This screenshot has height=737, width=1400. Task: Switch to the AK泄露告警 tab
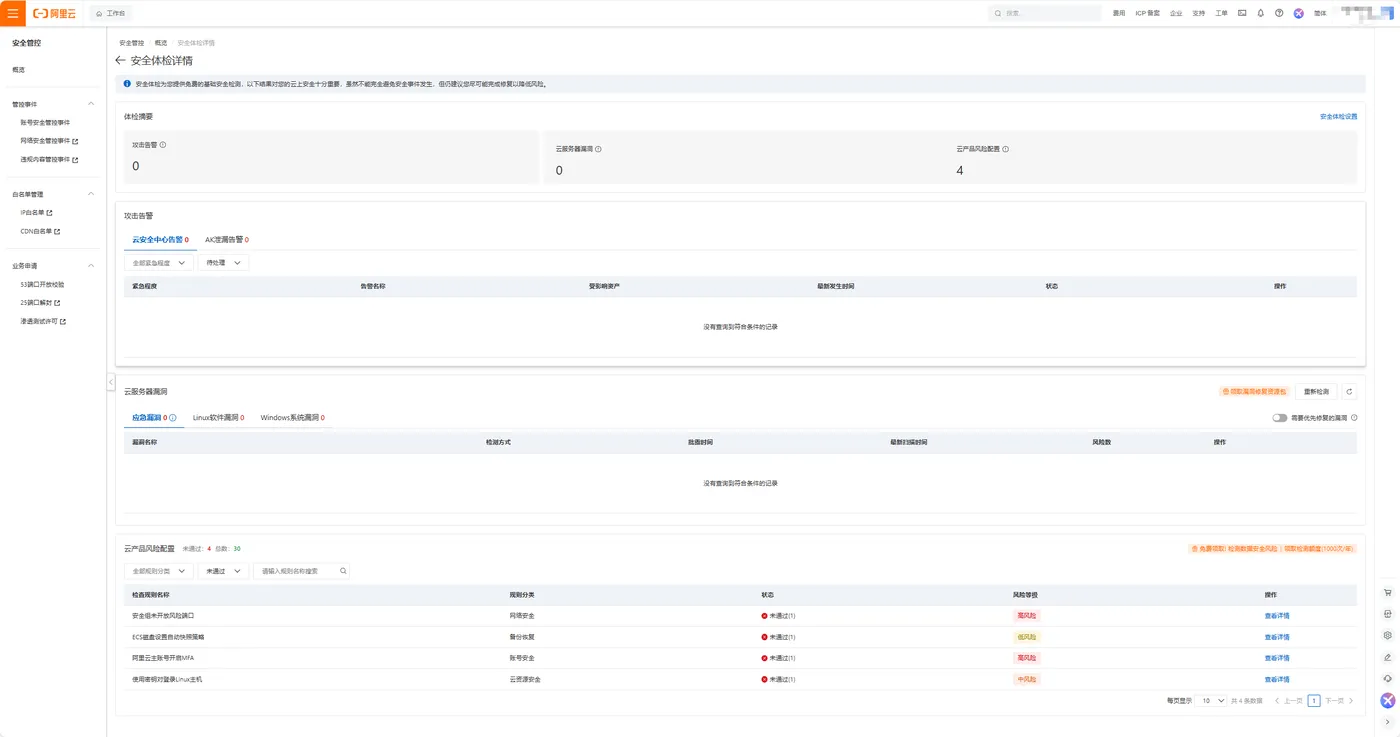pyautogui.click(x=227, y=240)
